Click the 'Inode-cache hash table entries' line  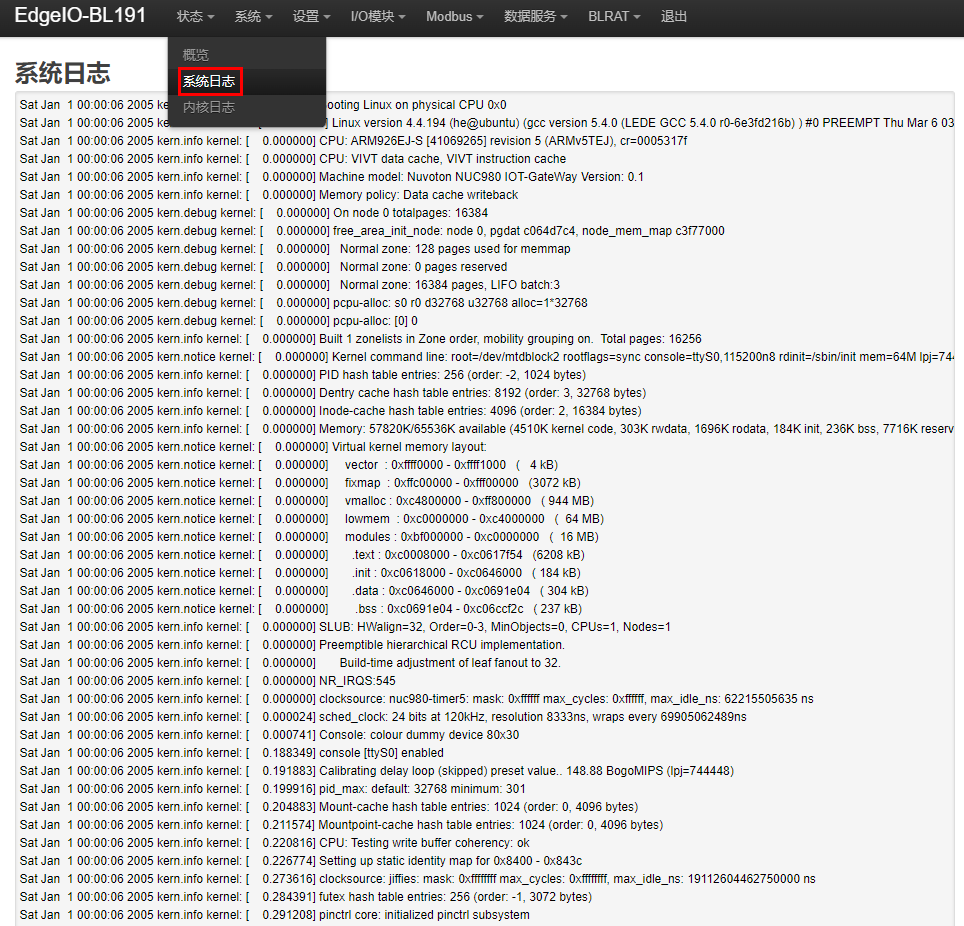point(331,411)
